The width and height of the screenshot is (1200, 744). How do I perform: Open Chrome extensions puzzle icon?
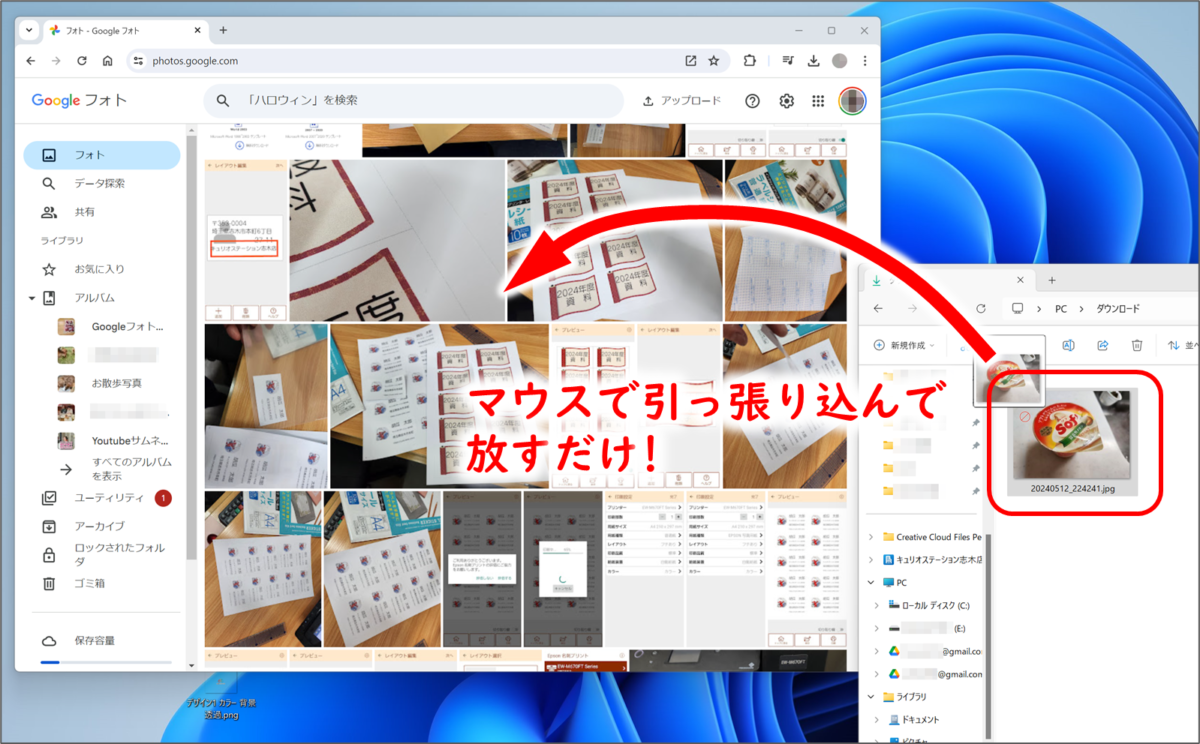(749, 61)
